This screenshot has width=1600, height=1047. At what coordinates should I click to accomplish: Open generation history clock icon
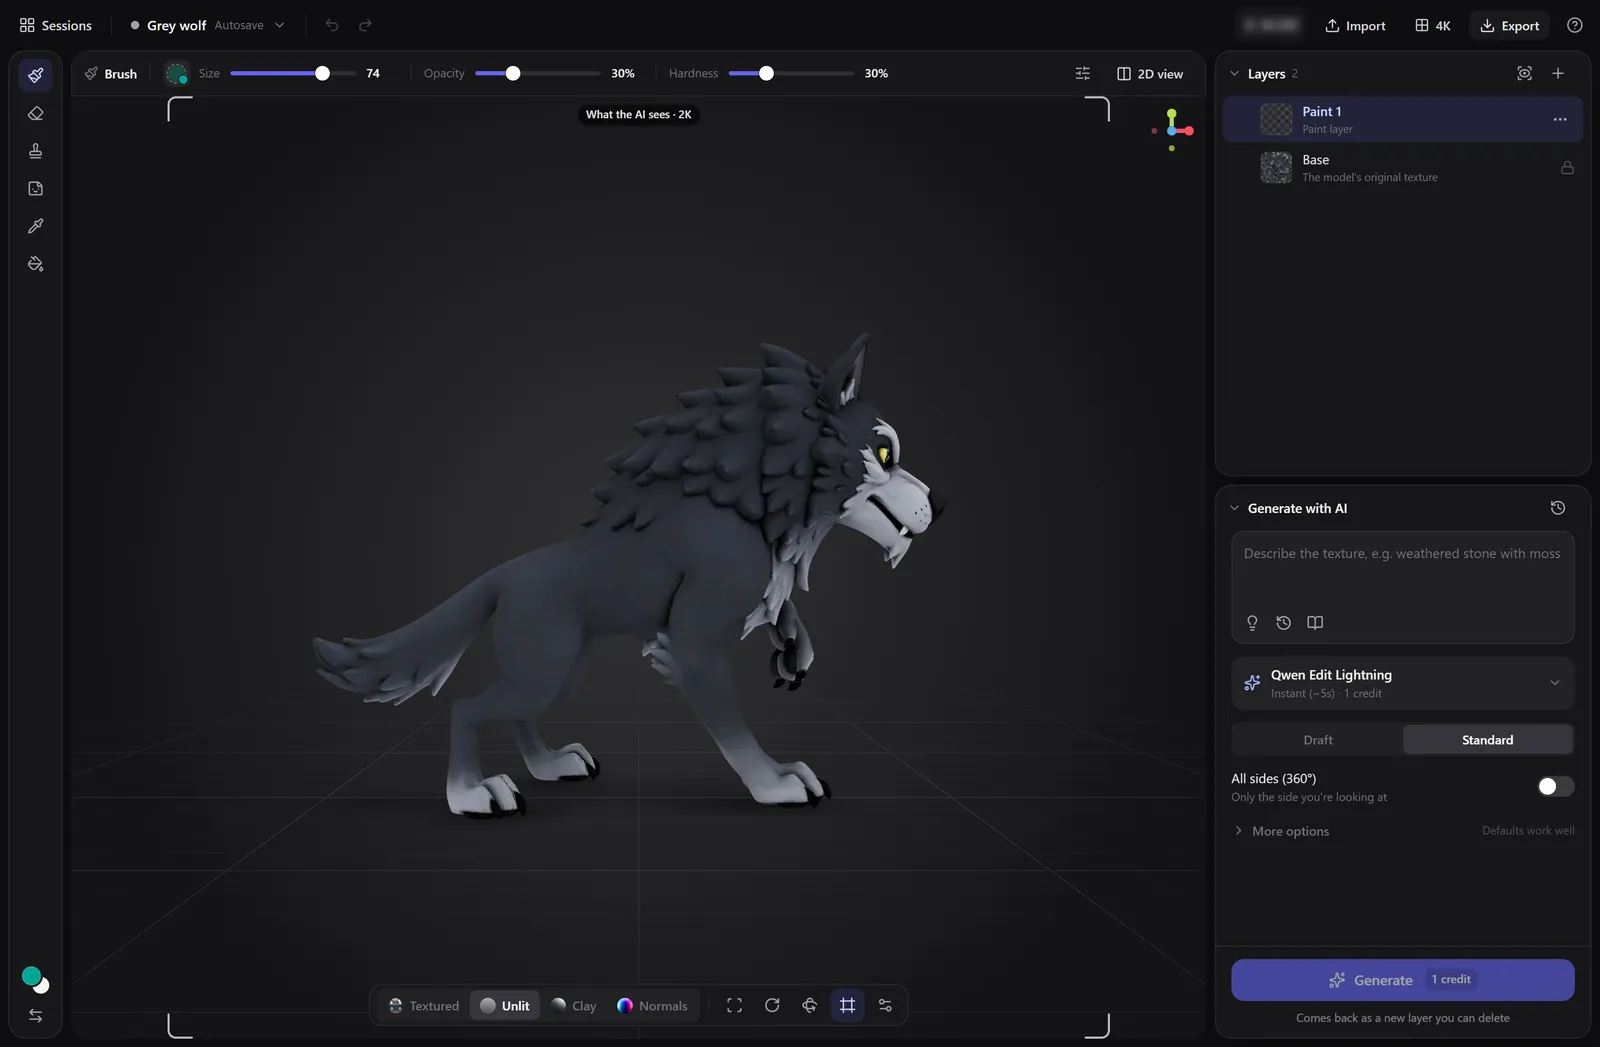[x=1558, y=508]
